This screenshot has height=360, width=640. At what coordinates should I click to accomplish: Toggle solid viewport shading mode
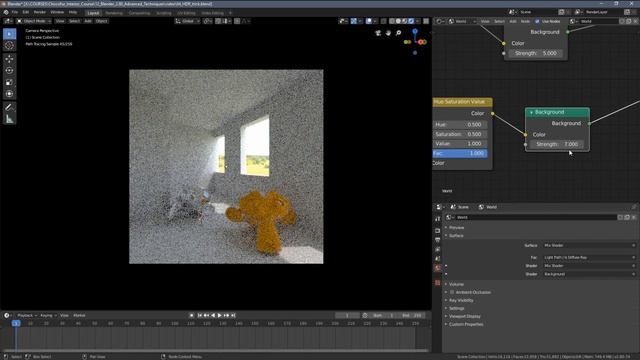[x=398, y=21]
